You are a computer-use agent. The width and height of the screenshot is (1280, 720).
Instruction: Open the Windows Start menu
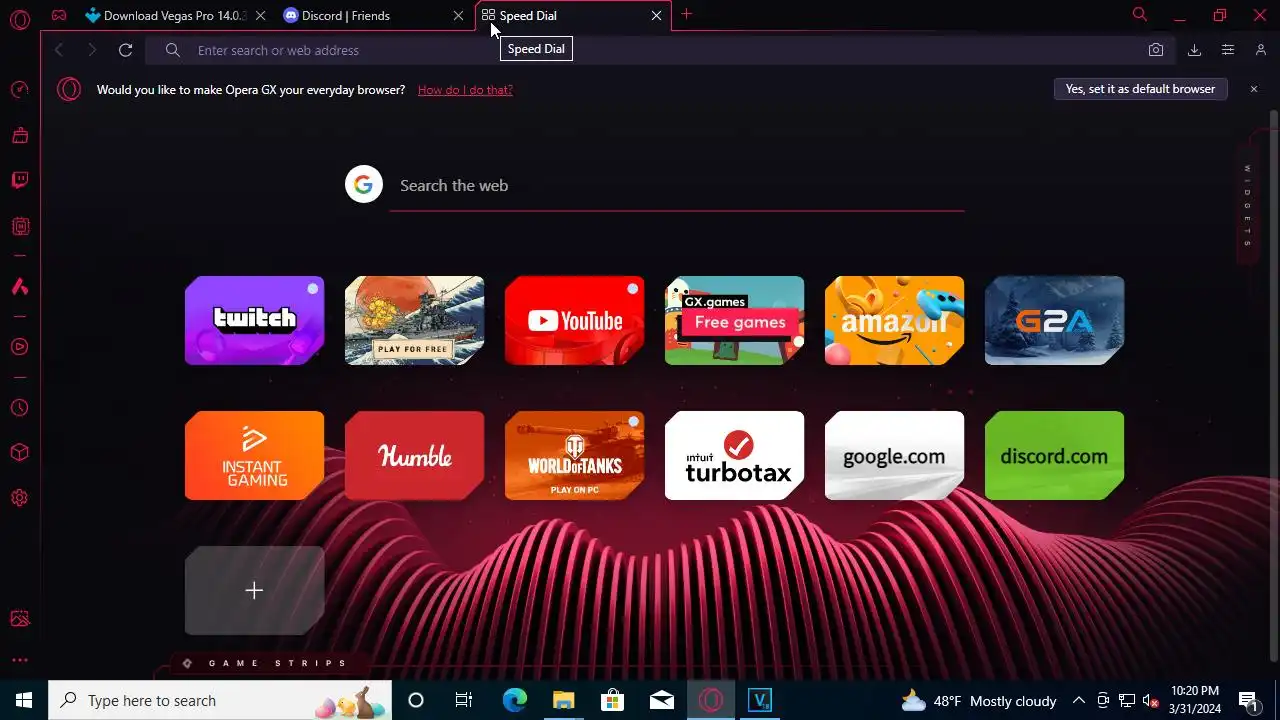point(24,700)
